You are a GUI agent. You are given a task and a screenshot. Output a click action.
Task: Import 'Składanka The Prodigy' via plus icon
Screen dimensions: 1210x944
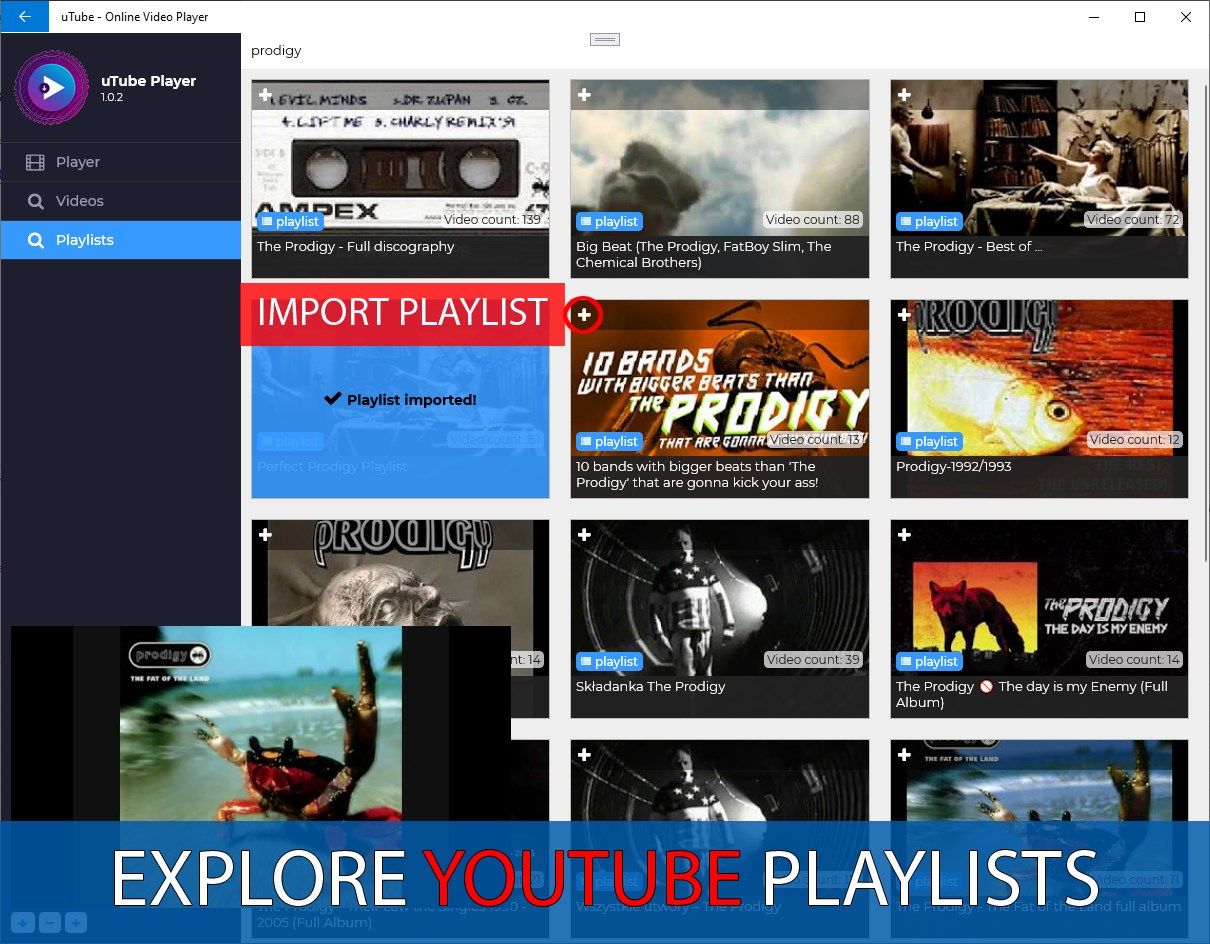(585, 535)
